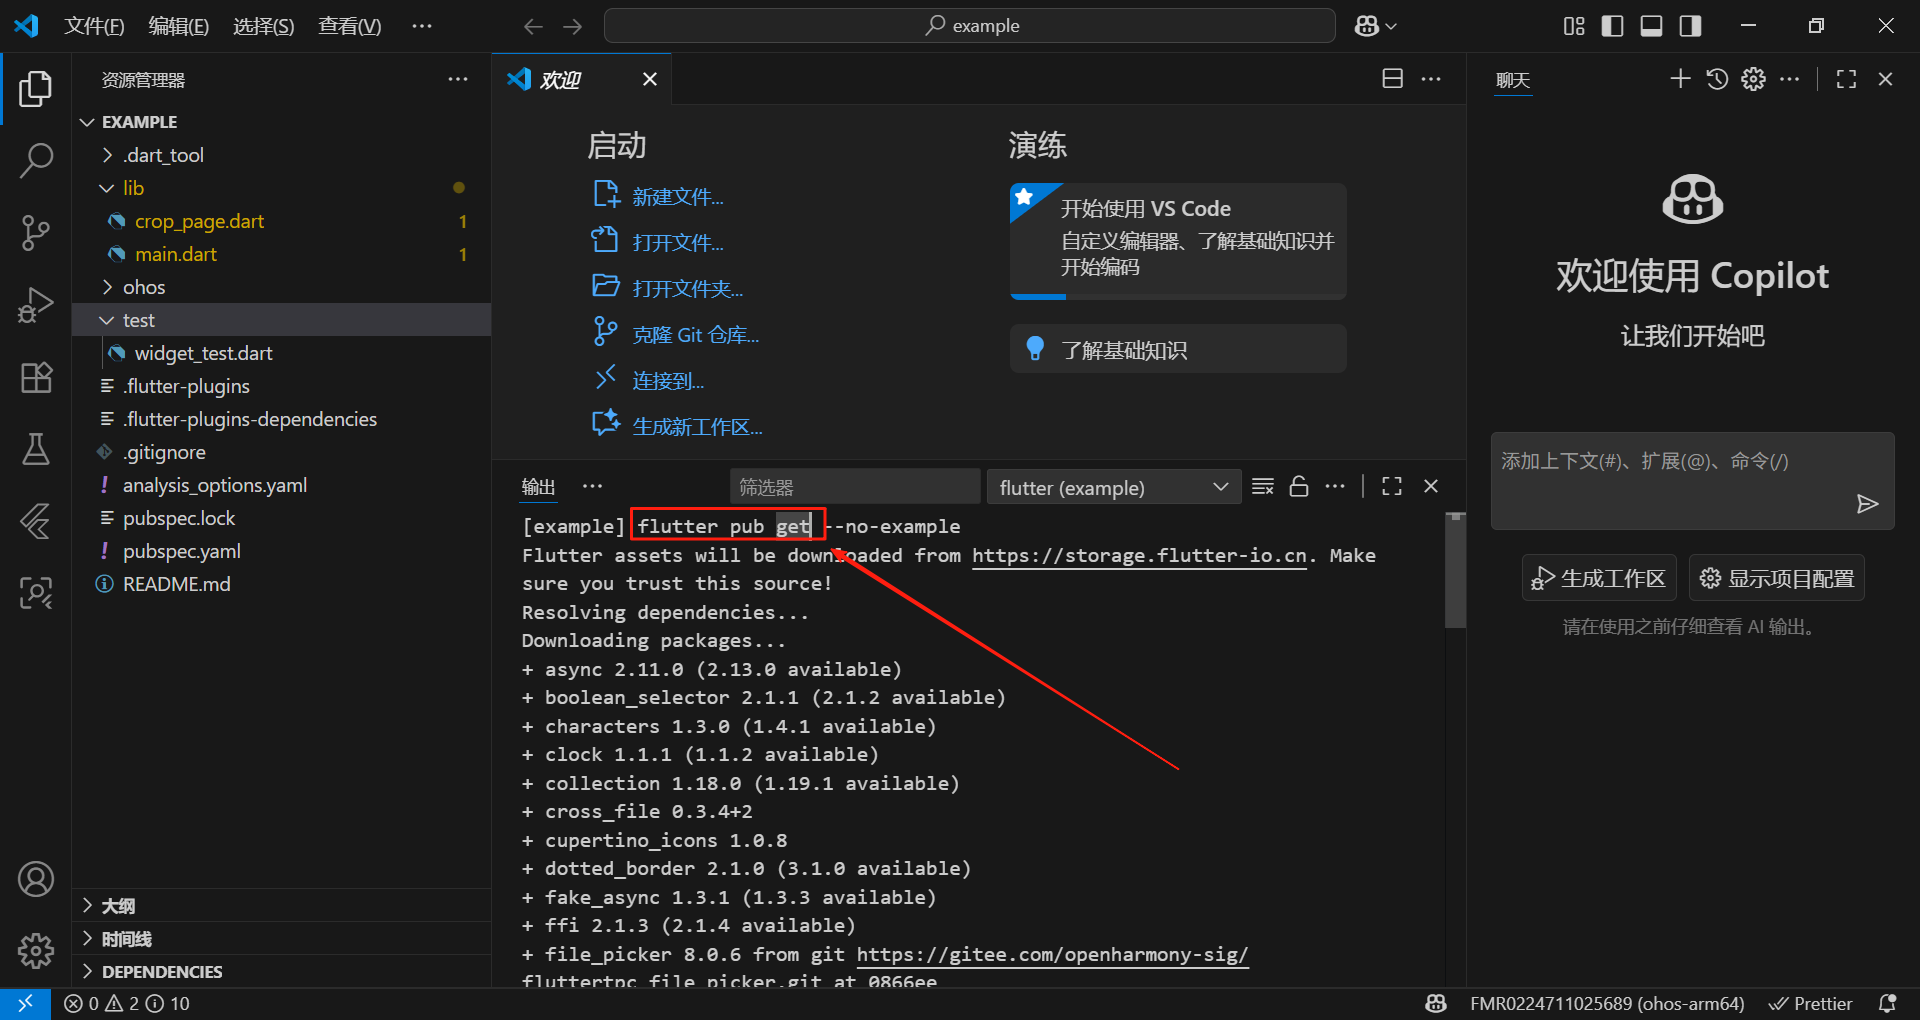Open notifications bell in status bar
This screenshot has width=1920, height=1020.
[1887, 1003]
